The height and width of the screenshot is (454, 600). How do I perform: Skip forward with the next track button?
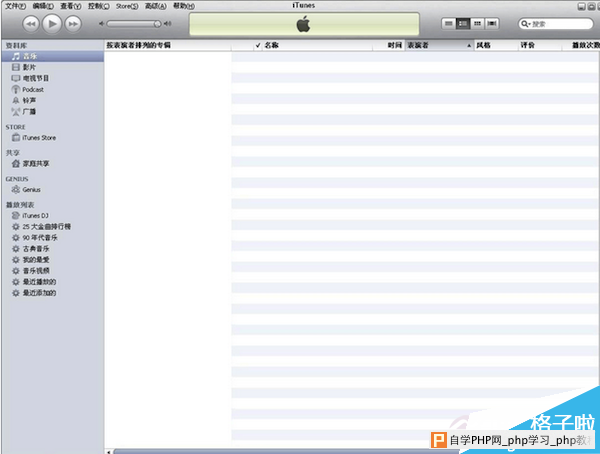click(x=73, y=24)
